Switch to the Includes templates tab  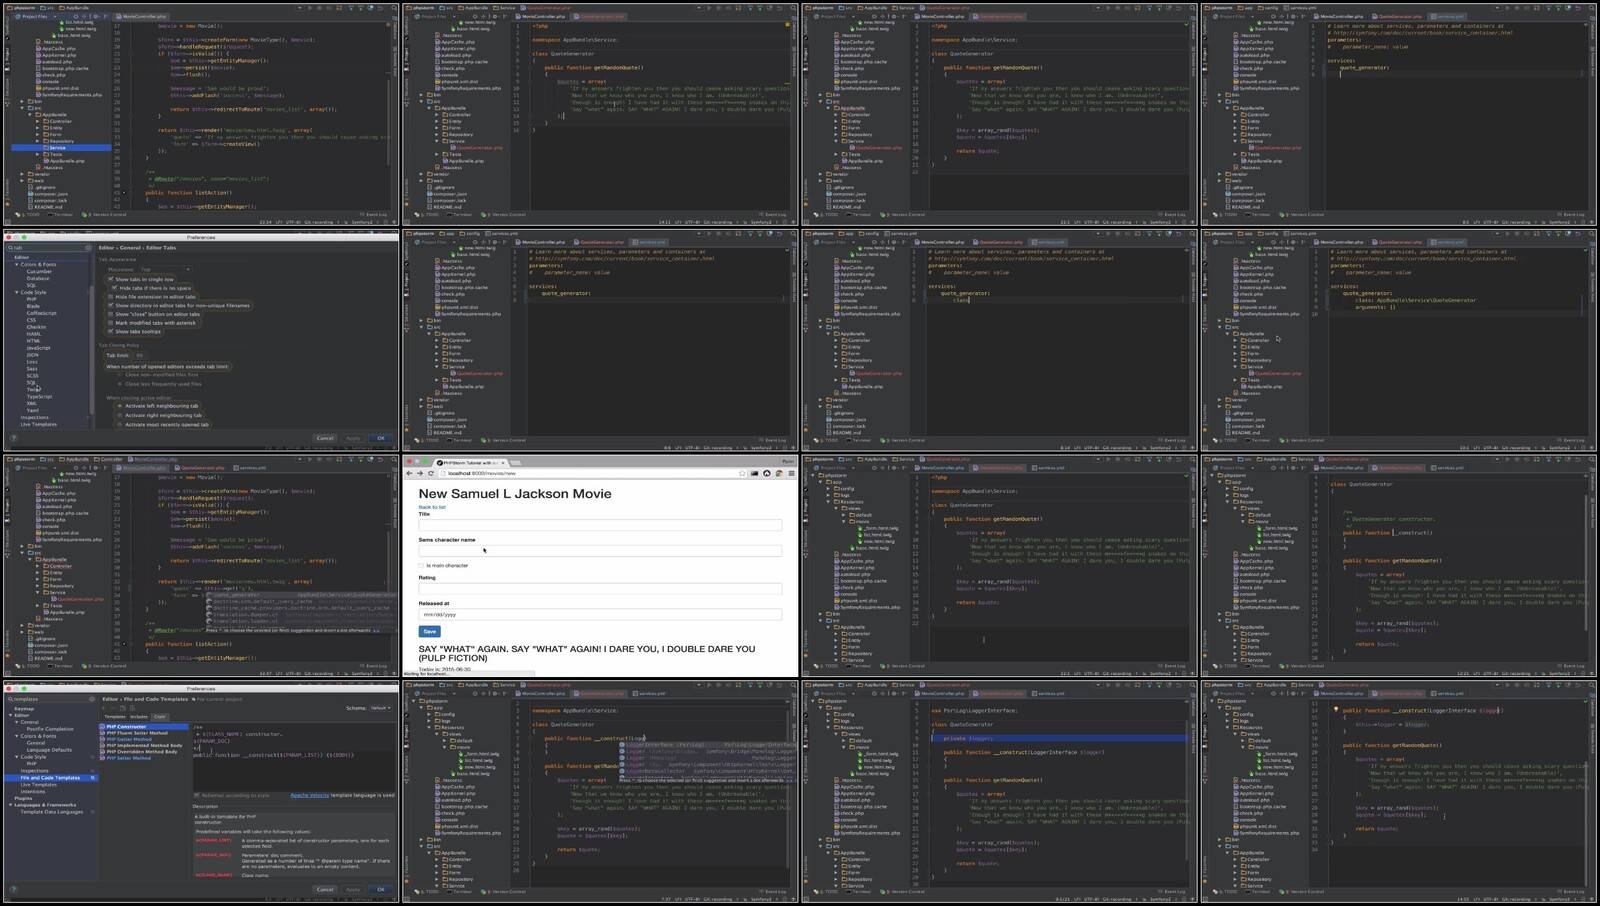pos(139,716)
